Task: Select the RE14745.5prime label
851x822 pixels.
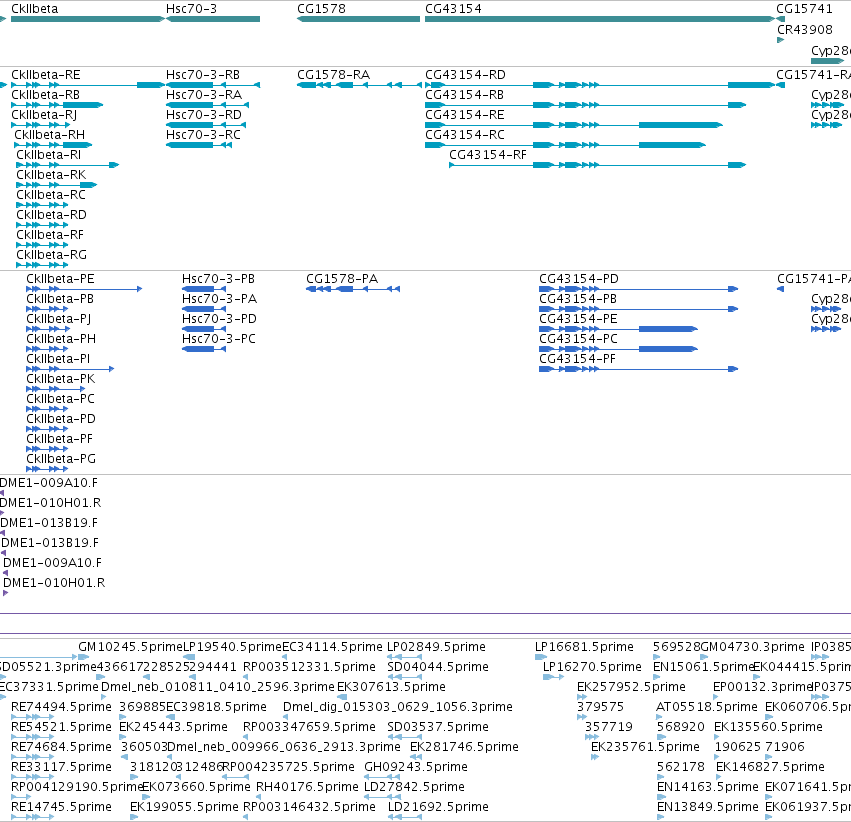Action: pyautogui.click(x=61, y=807)
